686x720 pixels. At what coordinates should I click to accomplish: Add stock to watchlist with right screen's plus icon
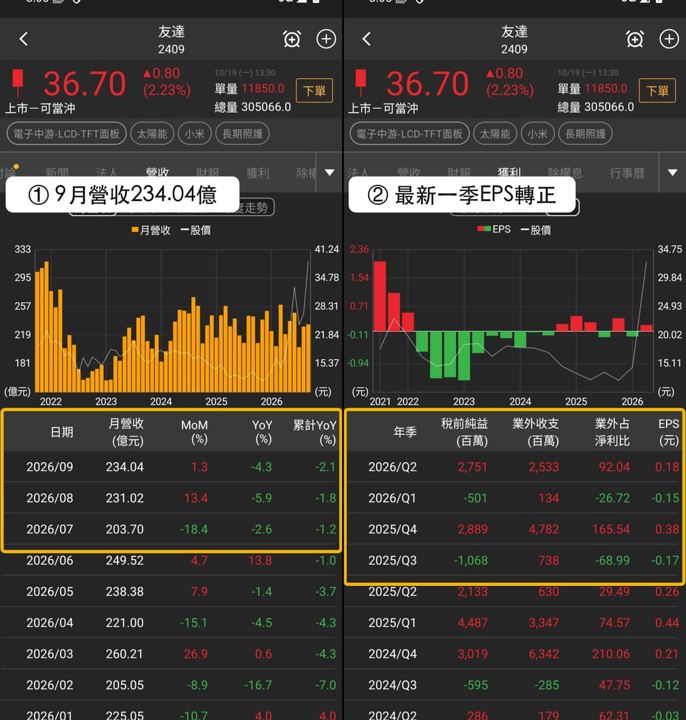coord(669,39)
